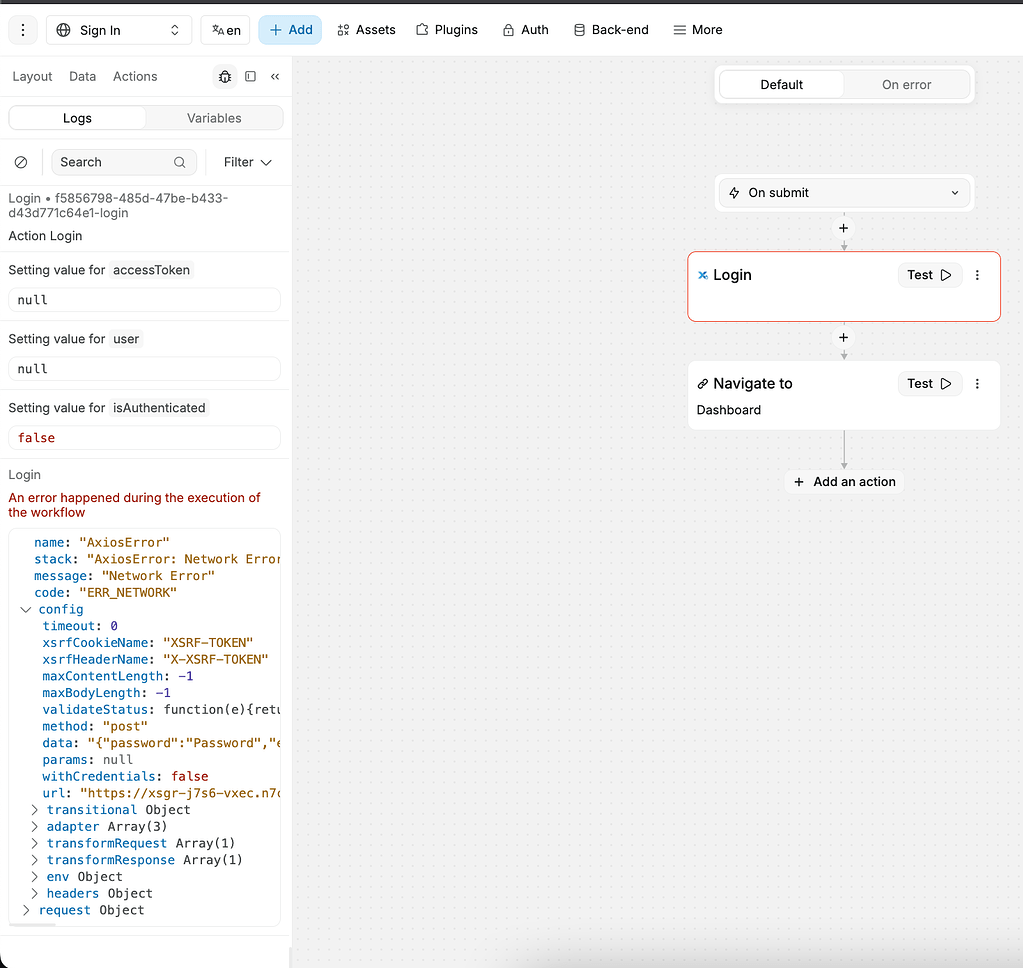The width and height of the screenshot is (1023, 968).
Task: Switch to the On error branch
Action: (906, 84)
